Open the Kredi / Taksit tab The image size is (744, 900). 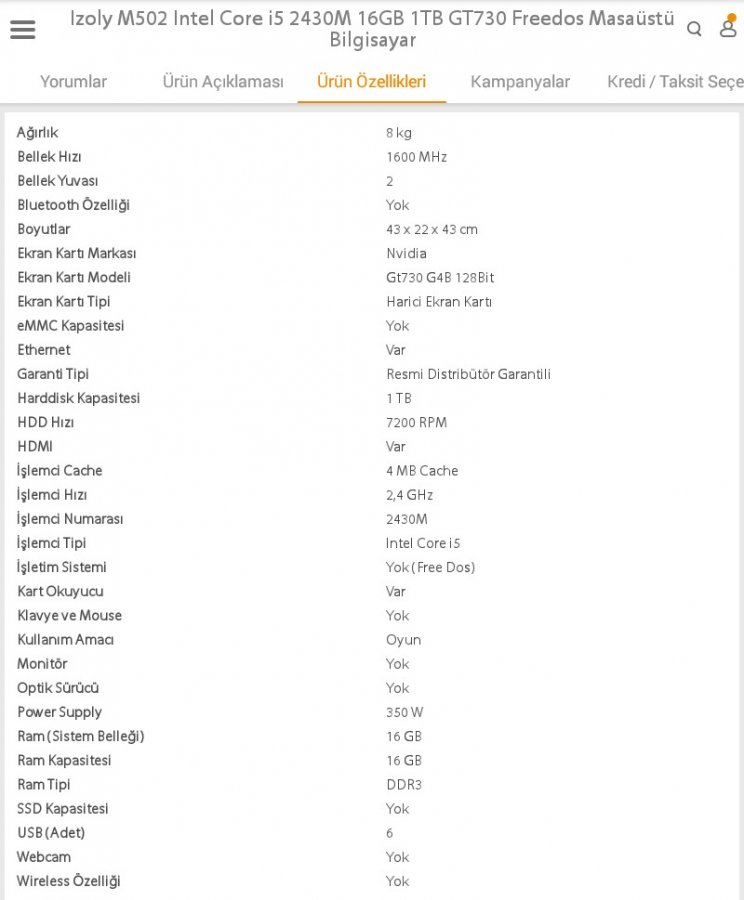[x=675, y=82]
